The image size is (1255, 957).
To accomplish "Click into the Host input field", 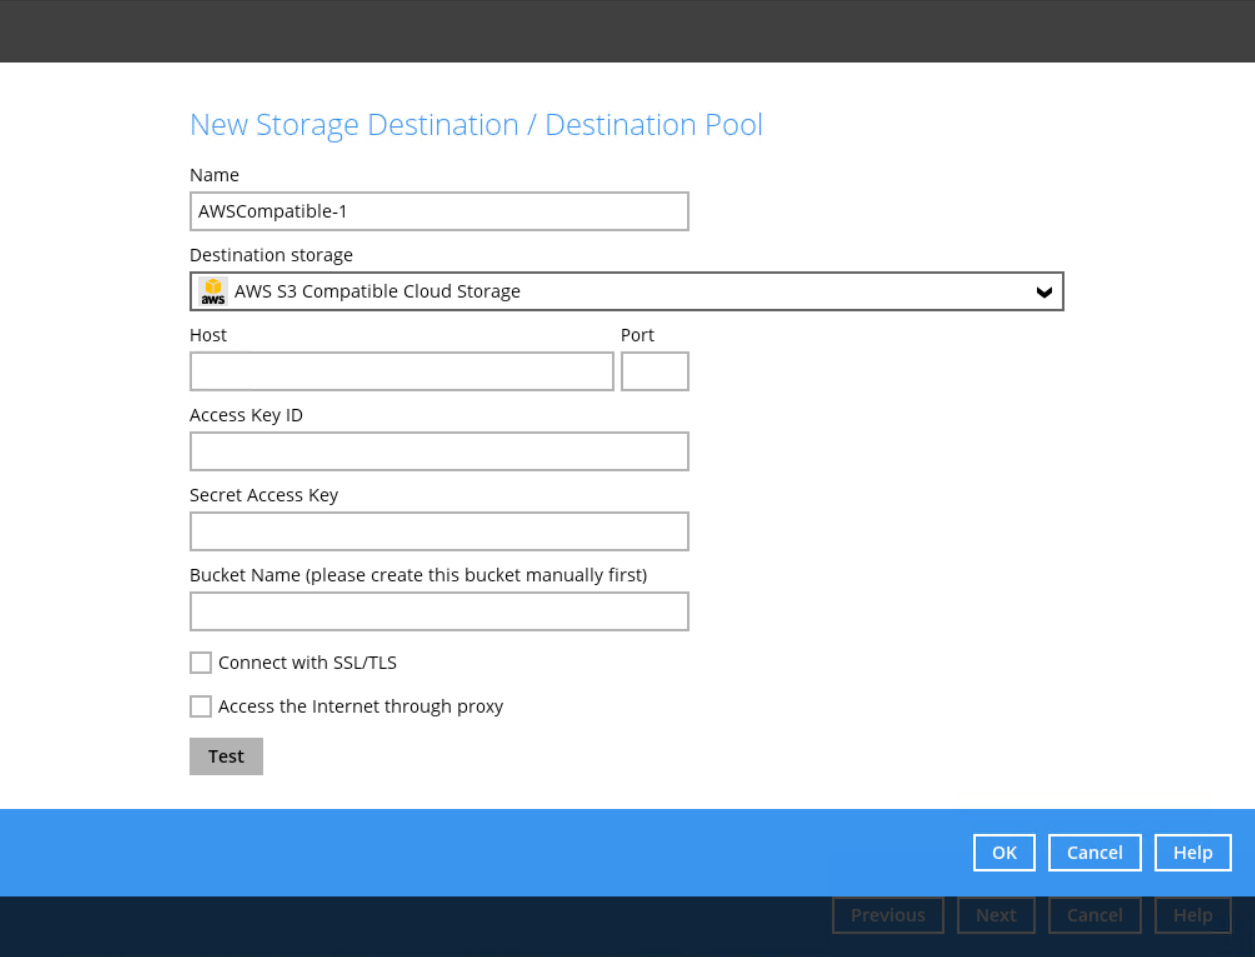I will click(401, 372).
